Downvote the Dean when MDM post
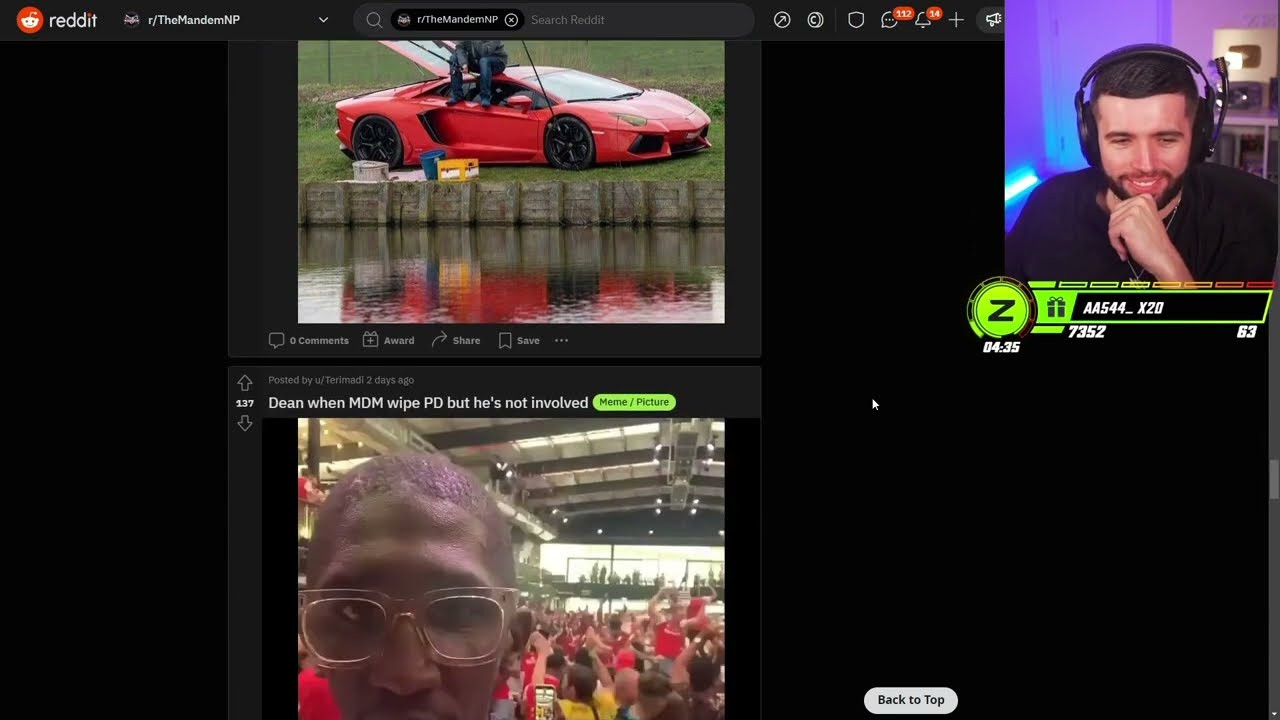 click(x=245, y=424)
